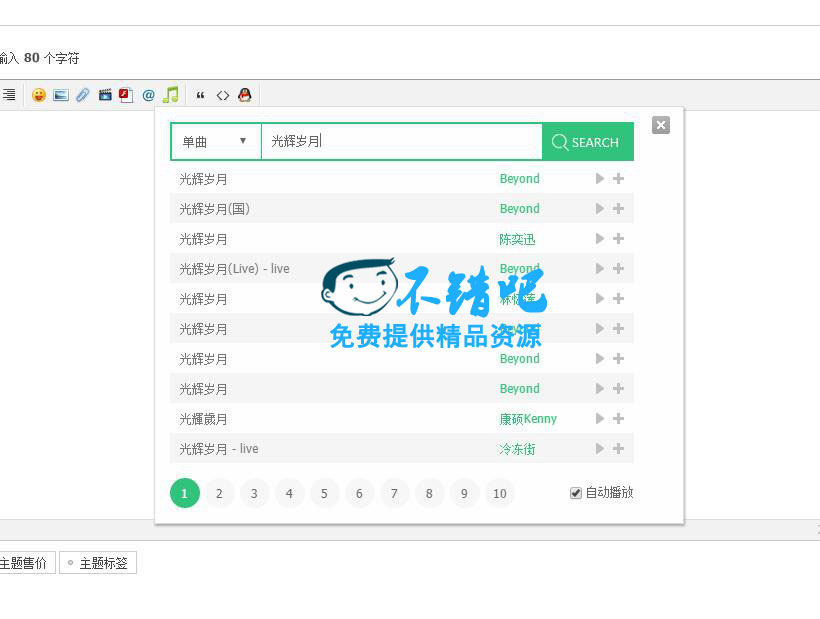The width and height of the screenshot is (820, 619).
Task: Go to results page 2
Action: pos(219,493)
